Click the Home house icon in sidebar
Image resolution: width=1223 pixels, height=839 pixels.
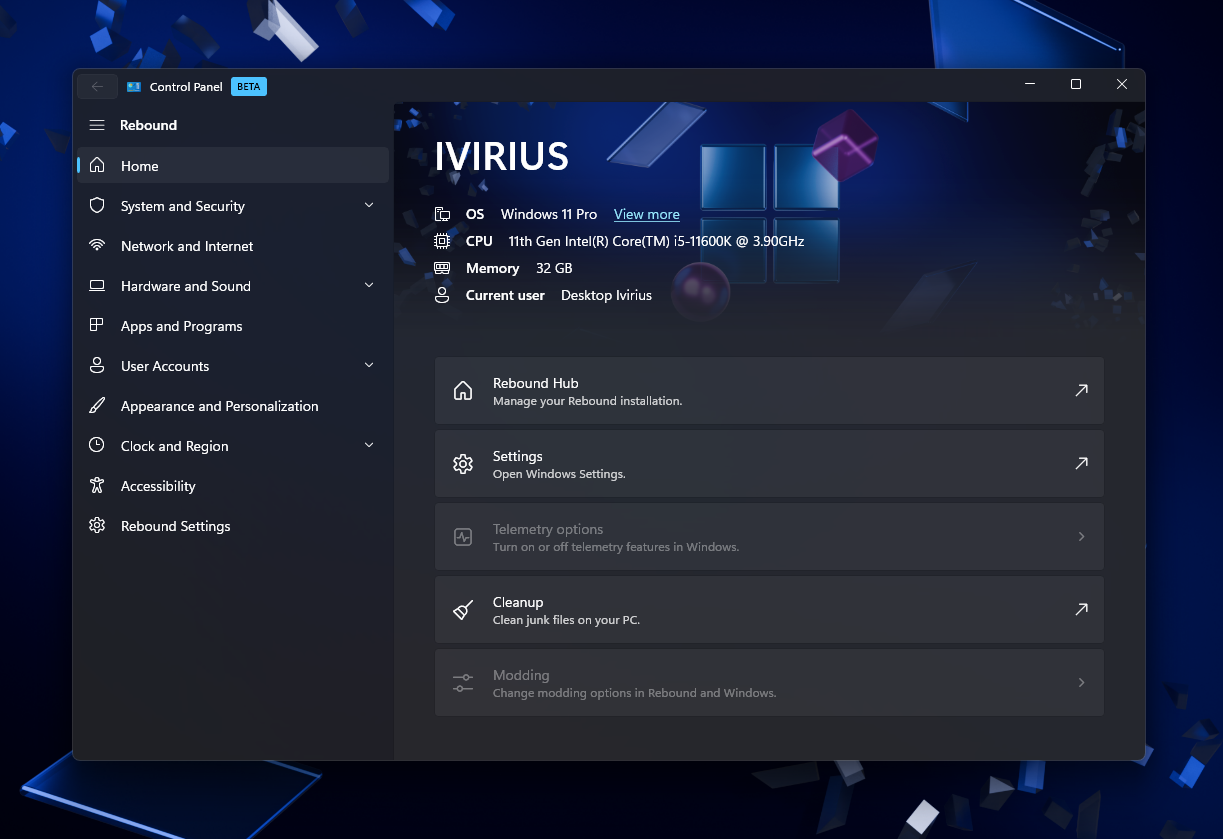point(97,166)
